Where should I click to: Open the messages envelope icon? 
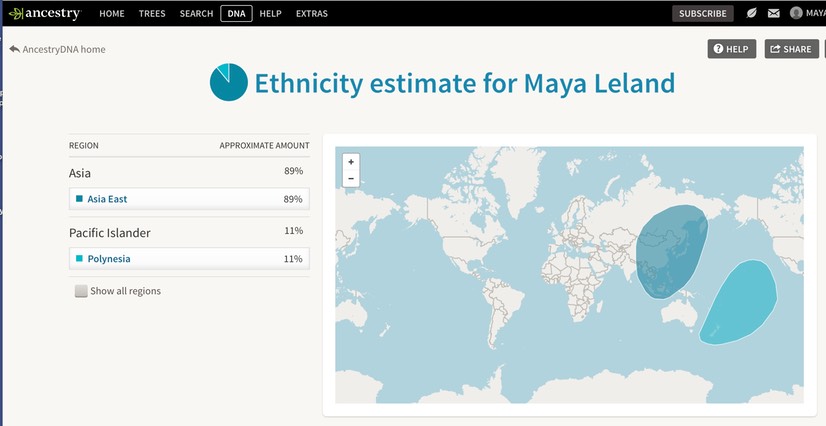pyautogui.click(x=773, y=14)
